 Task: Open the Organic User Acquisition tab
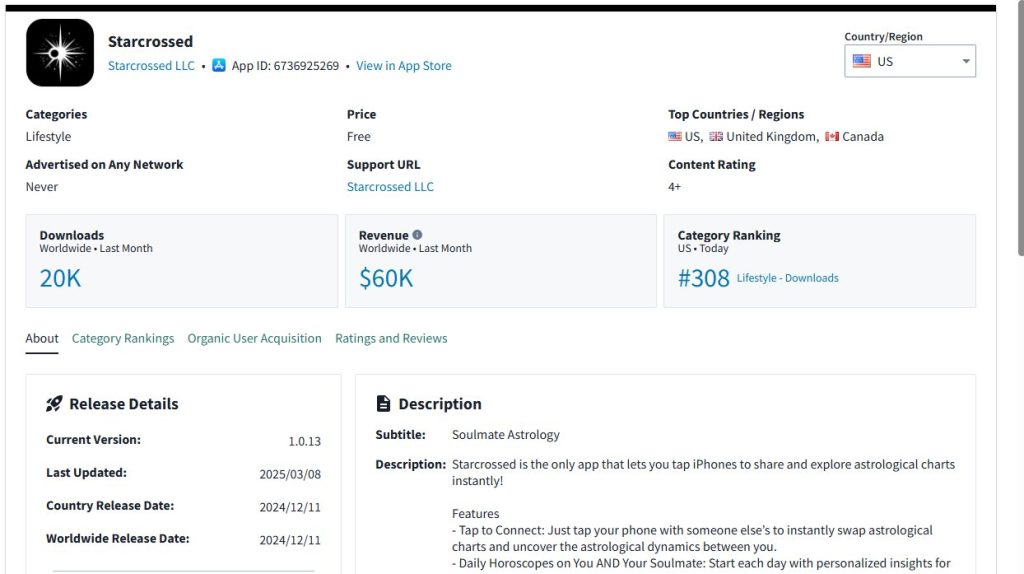coord(255,339)
